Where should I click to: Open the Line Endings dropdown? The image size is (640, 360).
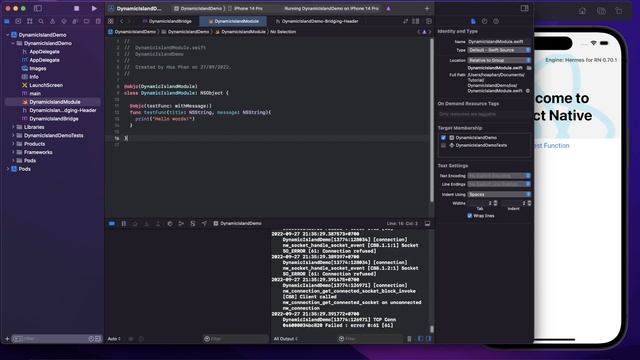[x=499, y=184]
